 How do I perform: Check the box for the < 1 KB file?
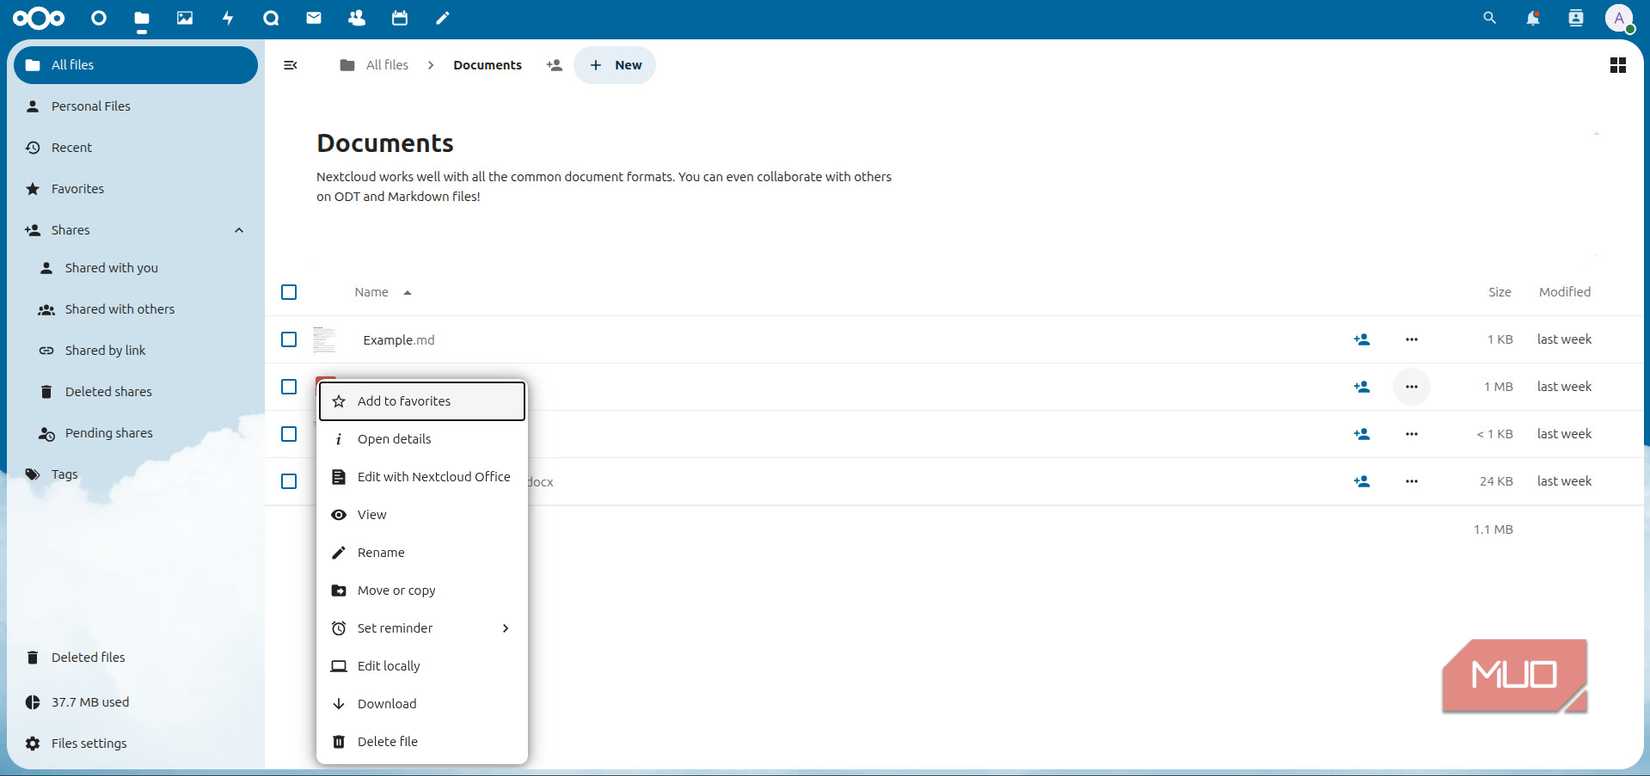[x=289, y=434]
